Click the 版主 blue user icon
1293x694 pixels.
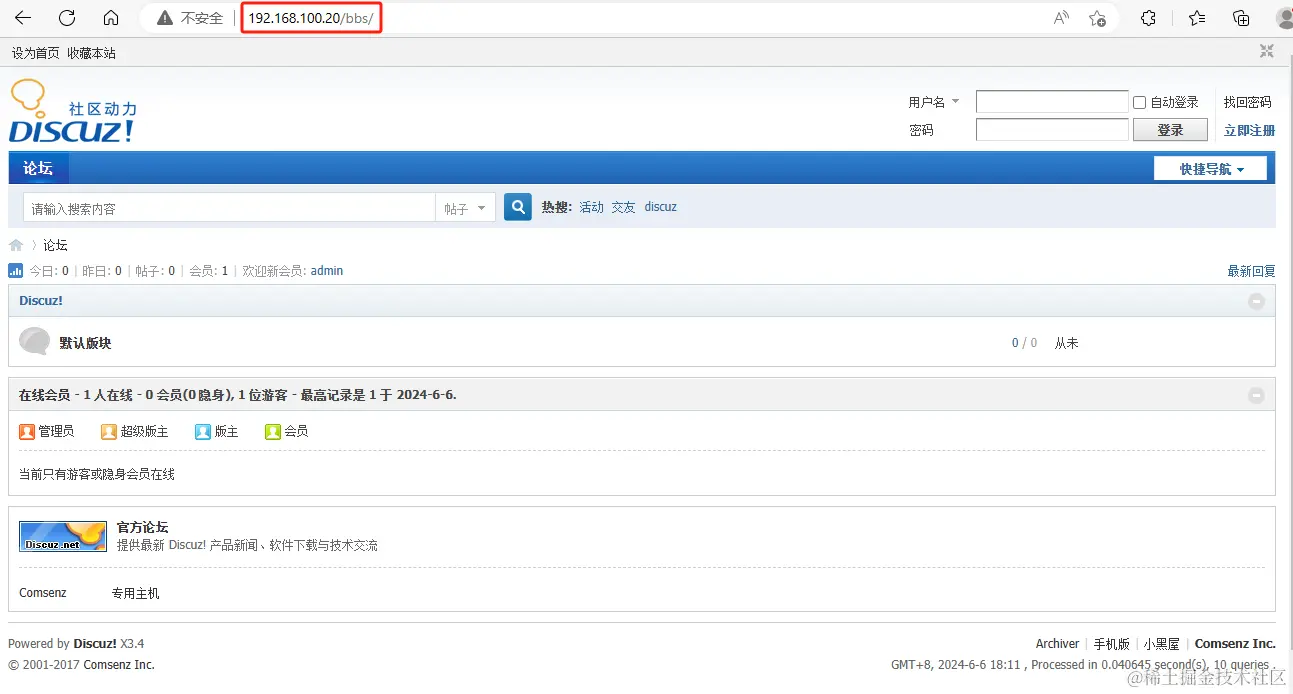point(203,432)
